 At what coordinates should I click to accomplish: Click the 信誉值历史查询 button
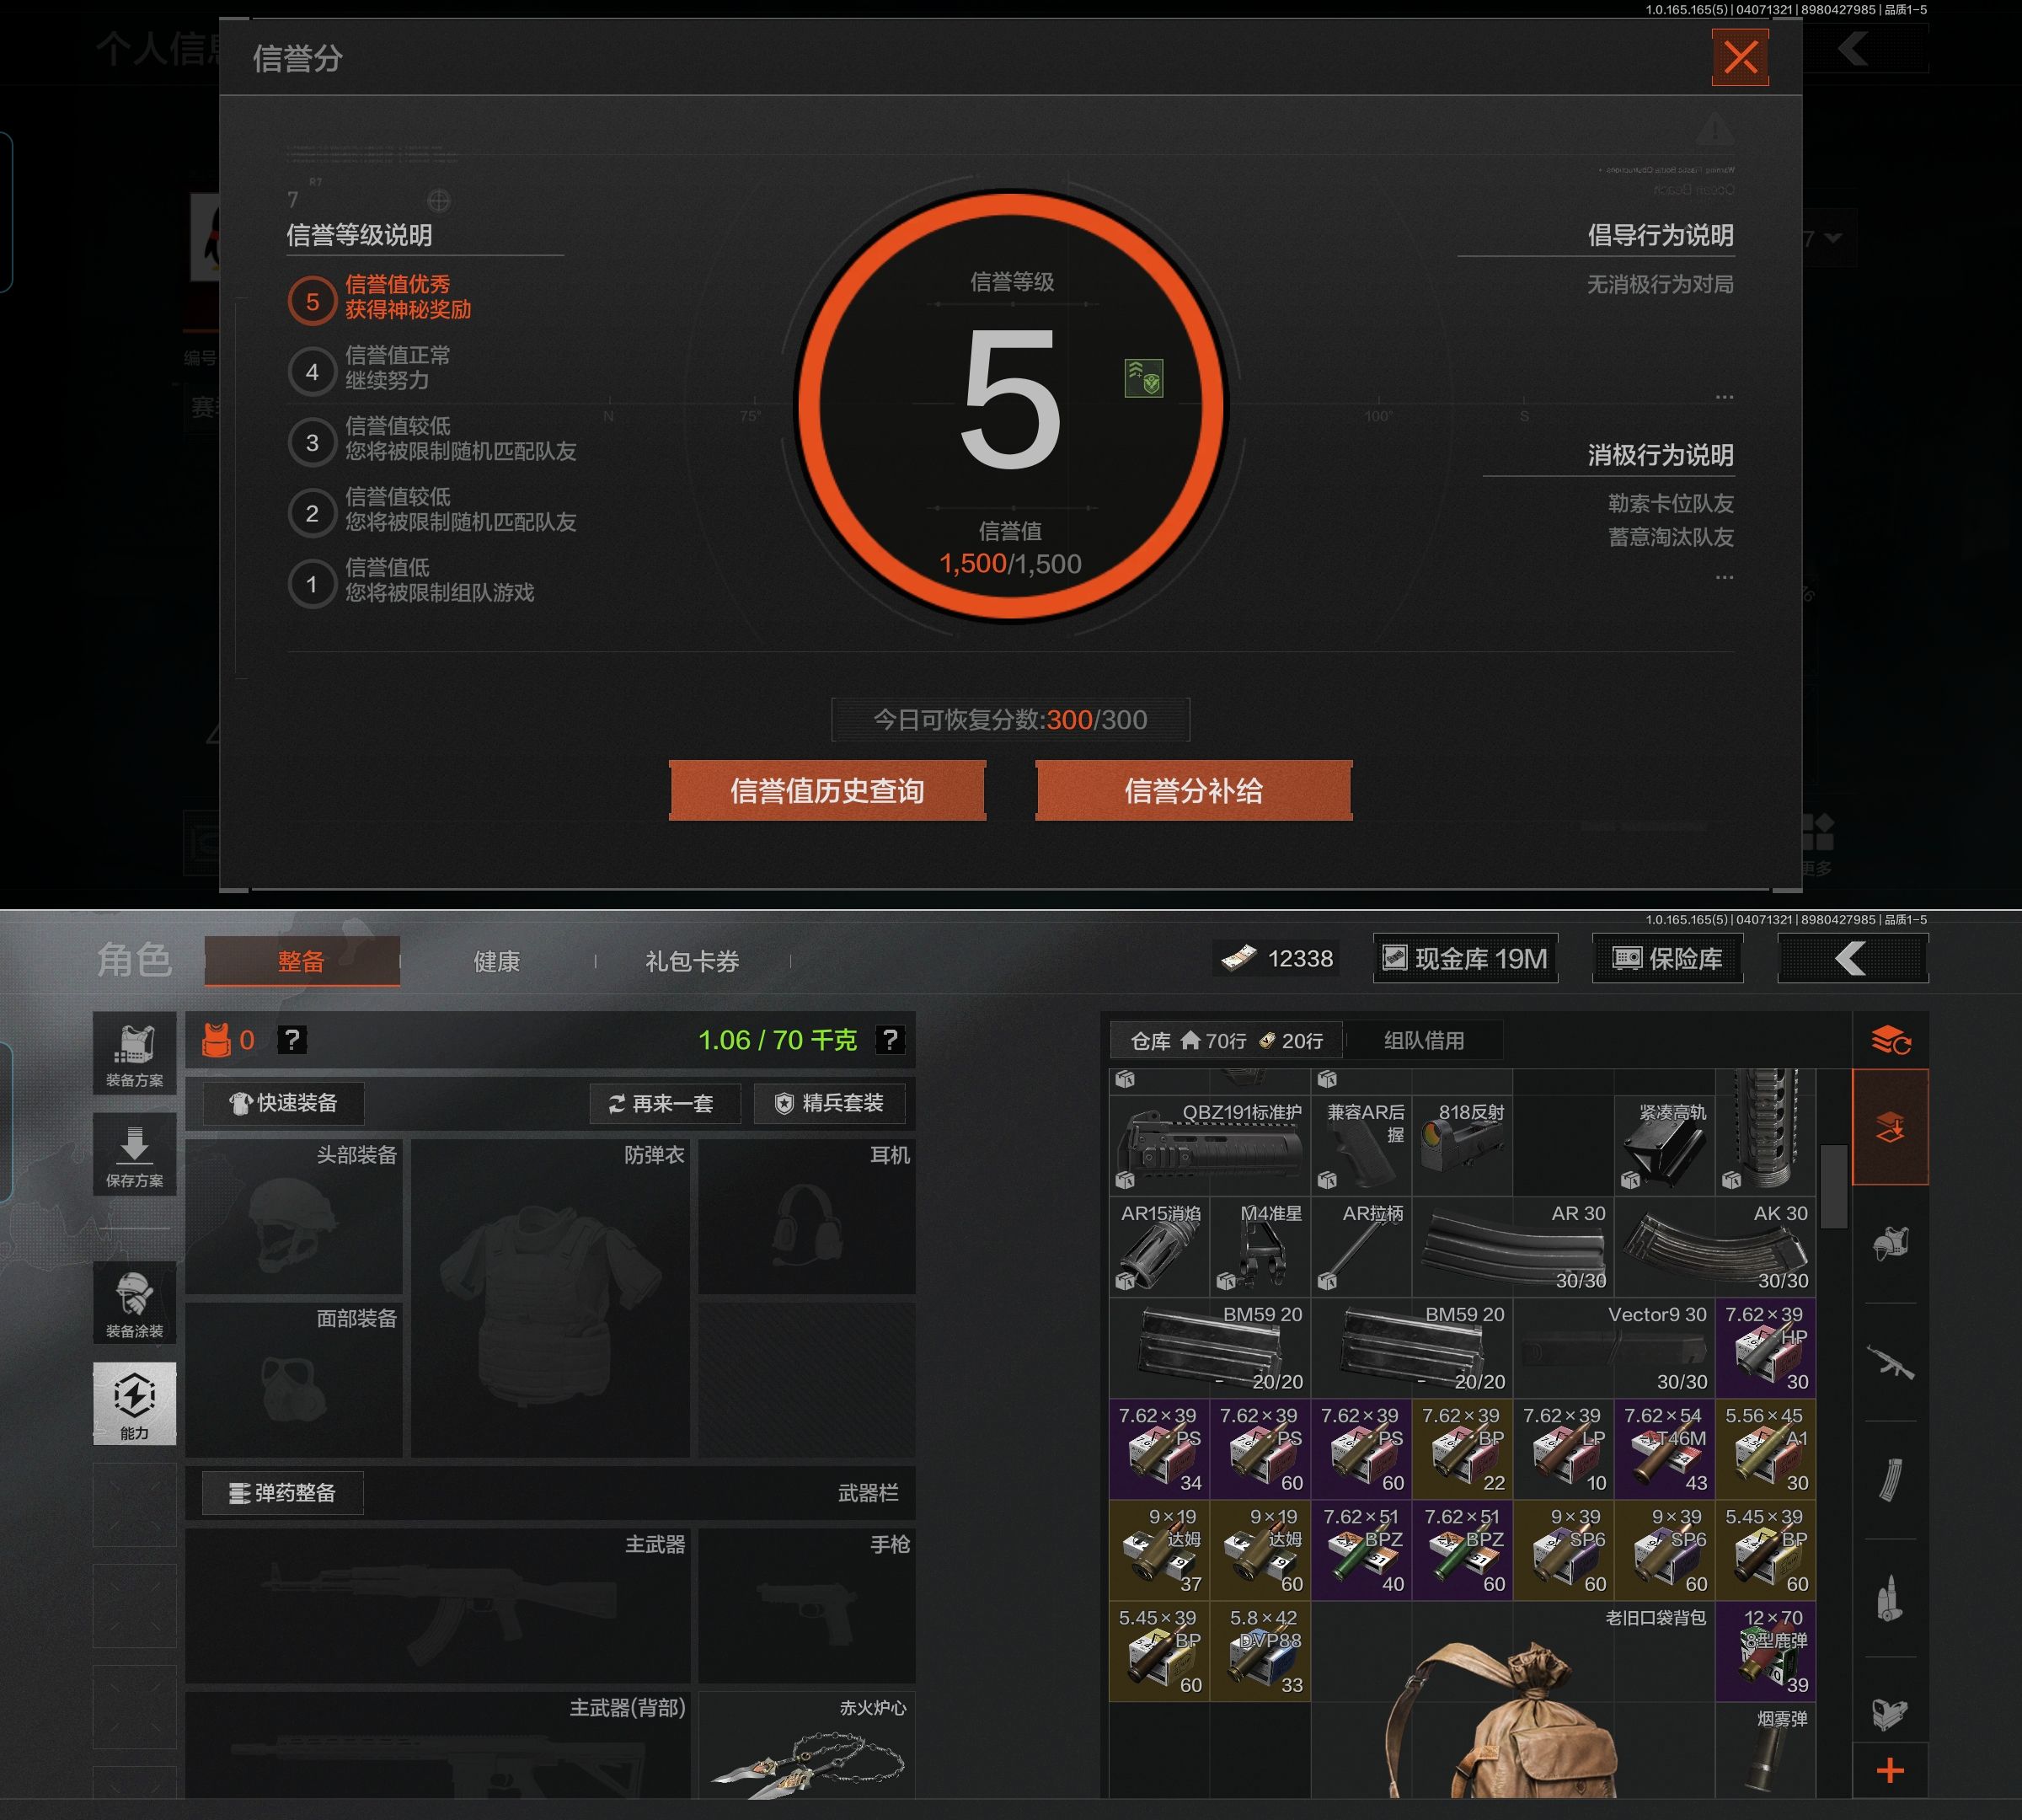pos(827,791)
